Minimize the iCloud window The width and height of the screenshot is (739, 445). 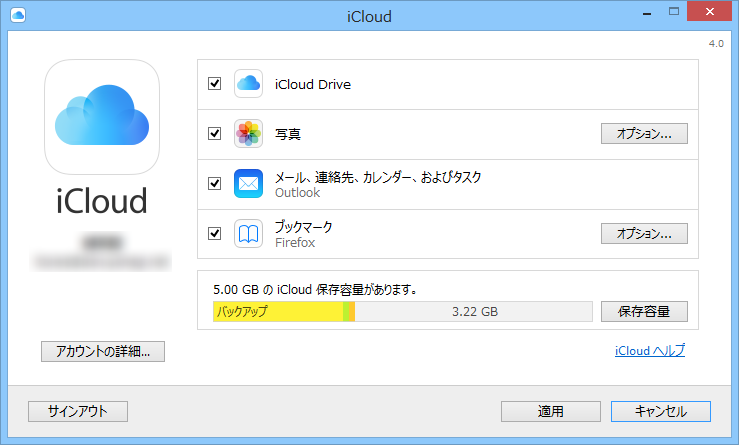coord(647,12)
